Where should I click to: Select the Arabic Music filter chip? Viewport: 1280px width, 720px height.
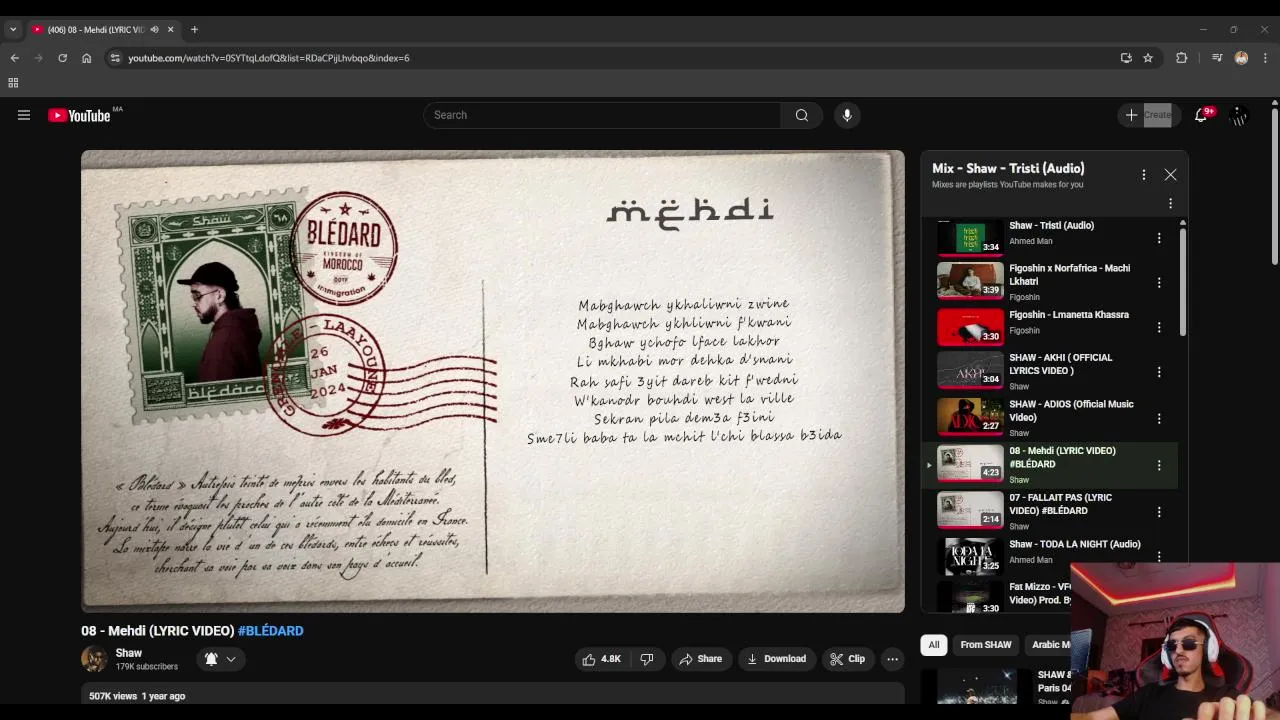coord(1049,645)
